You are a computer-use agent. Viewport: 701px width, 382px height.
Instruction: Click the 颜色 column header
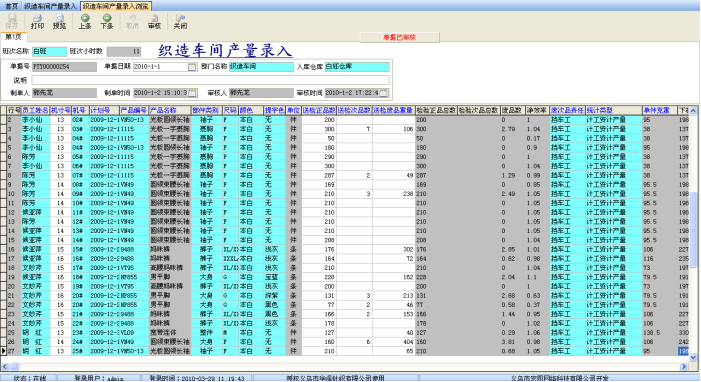251,110
